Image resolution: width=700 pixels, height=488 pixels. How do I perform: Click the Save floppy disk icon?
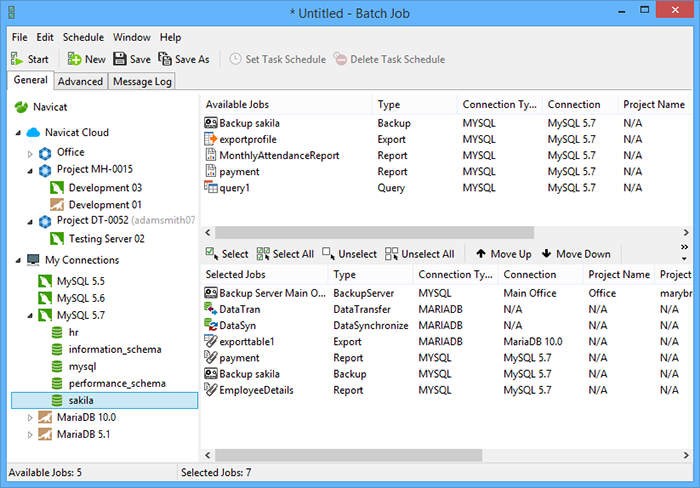pos(120,59)
